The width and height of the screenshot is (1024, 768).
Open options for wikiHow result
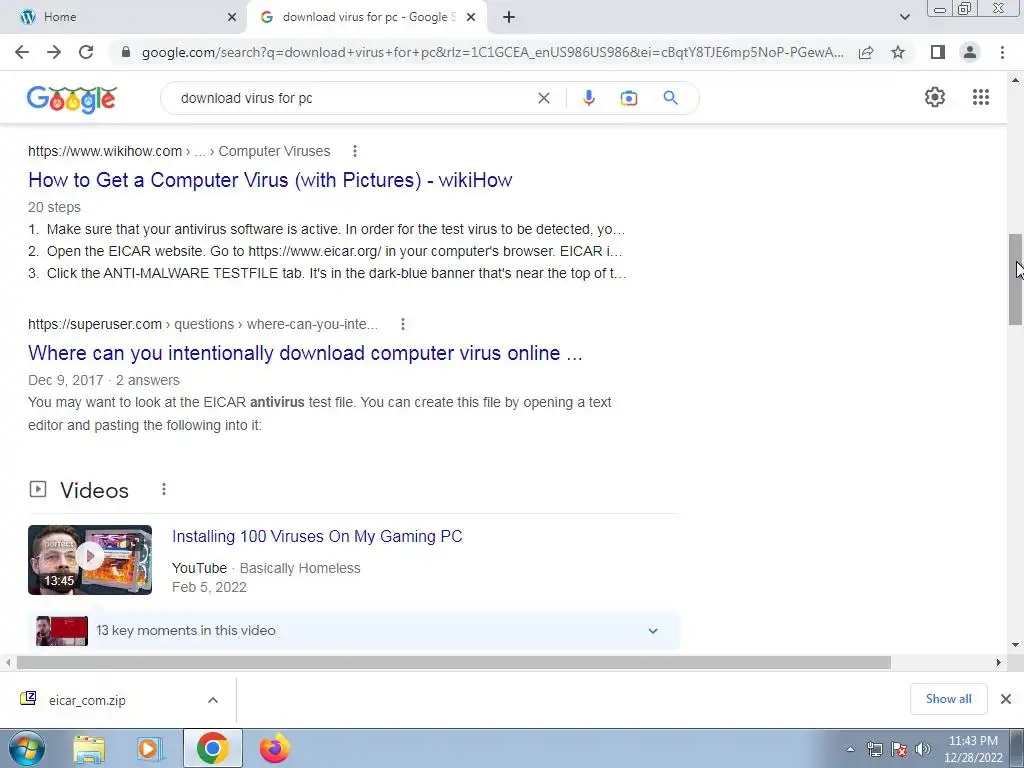tap(355, 151)
